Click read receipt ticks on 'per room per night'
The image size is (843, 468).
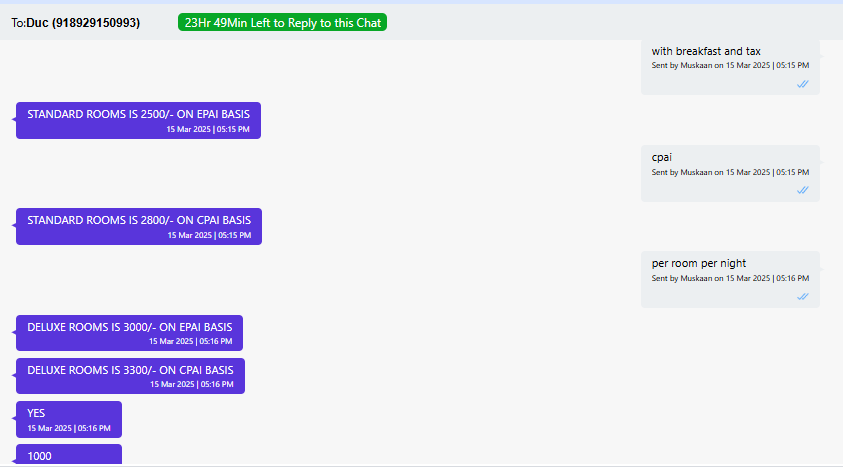(802, 296)
